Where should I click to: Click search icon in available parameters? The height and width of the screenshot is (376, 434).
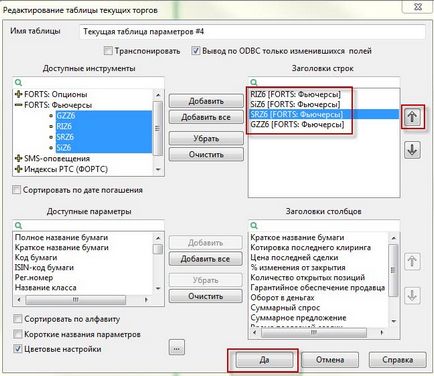pyautogui.click(x=19, y=225)
